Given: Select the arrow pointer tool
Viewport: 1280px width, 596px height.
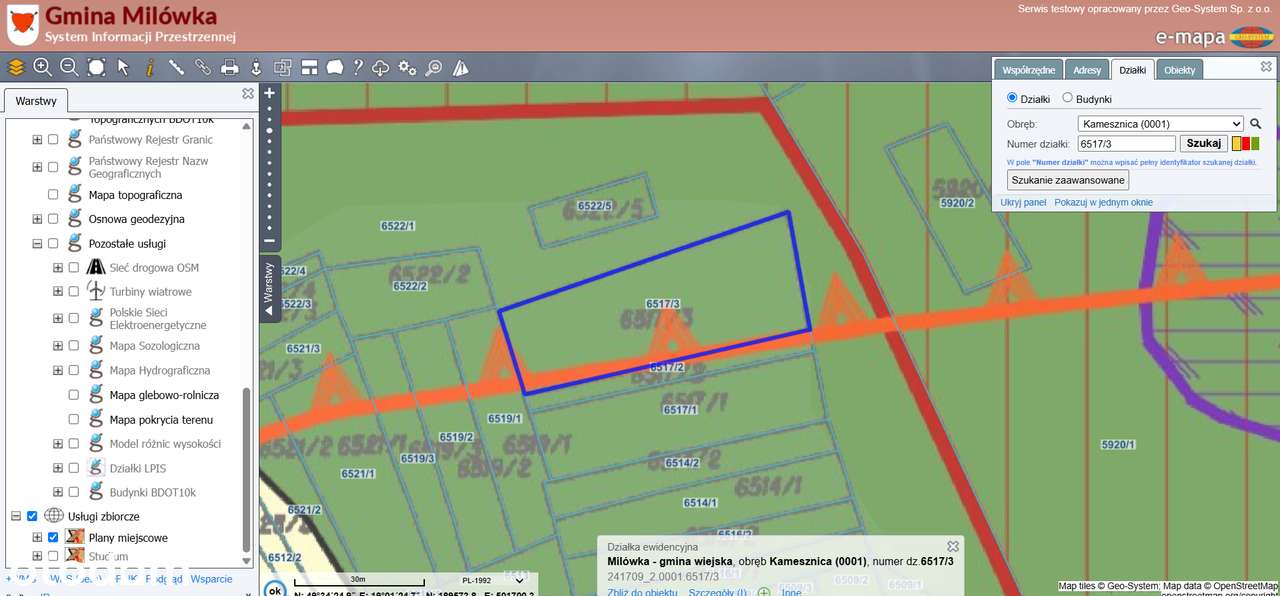Looking at the screenshot, I should pyautogui.click(x=123, y=67).
